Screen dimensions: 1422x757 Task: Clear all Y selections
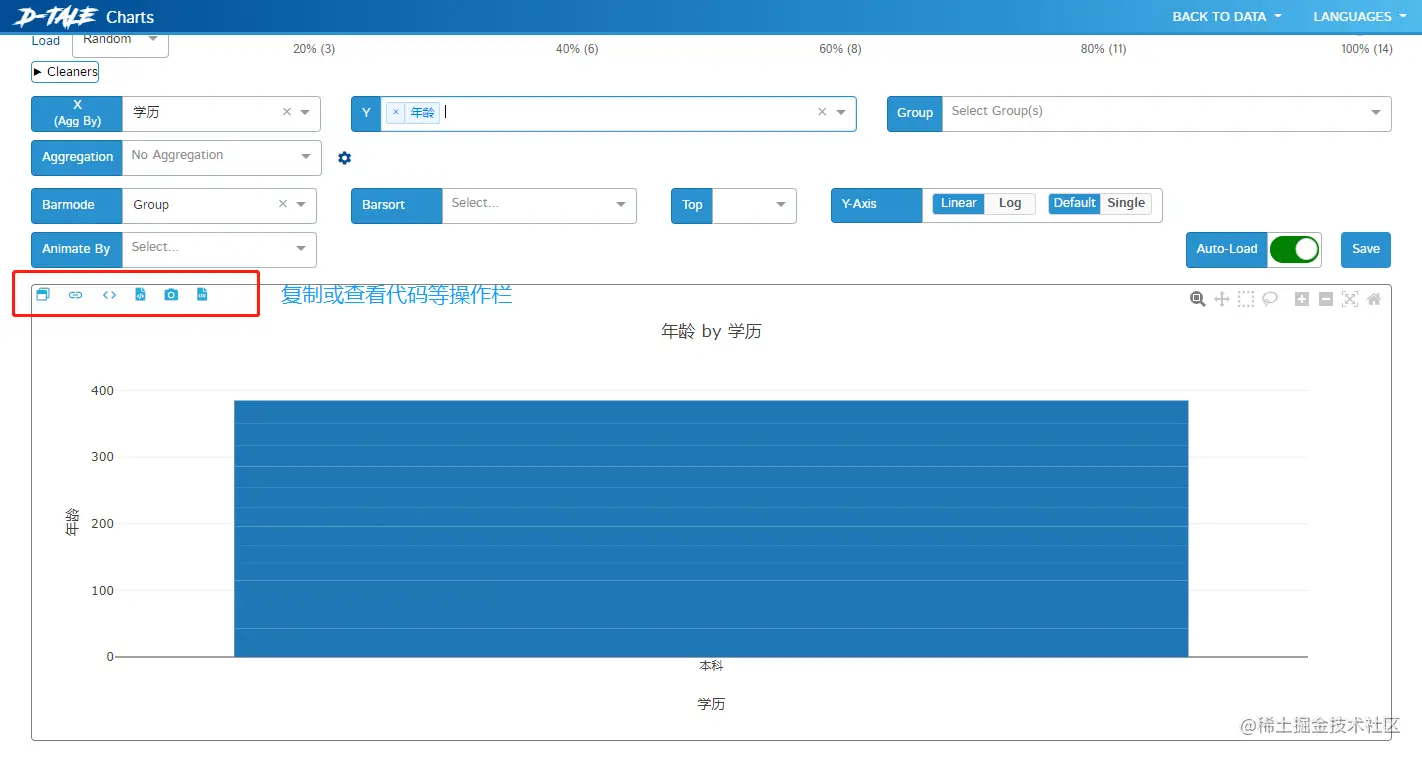822,112
